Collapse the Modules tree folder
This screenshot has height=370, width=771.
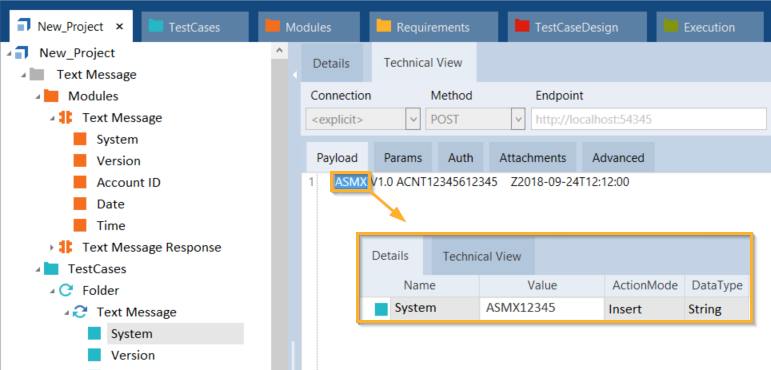37,96
